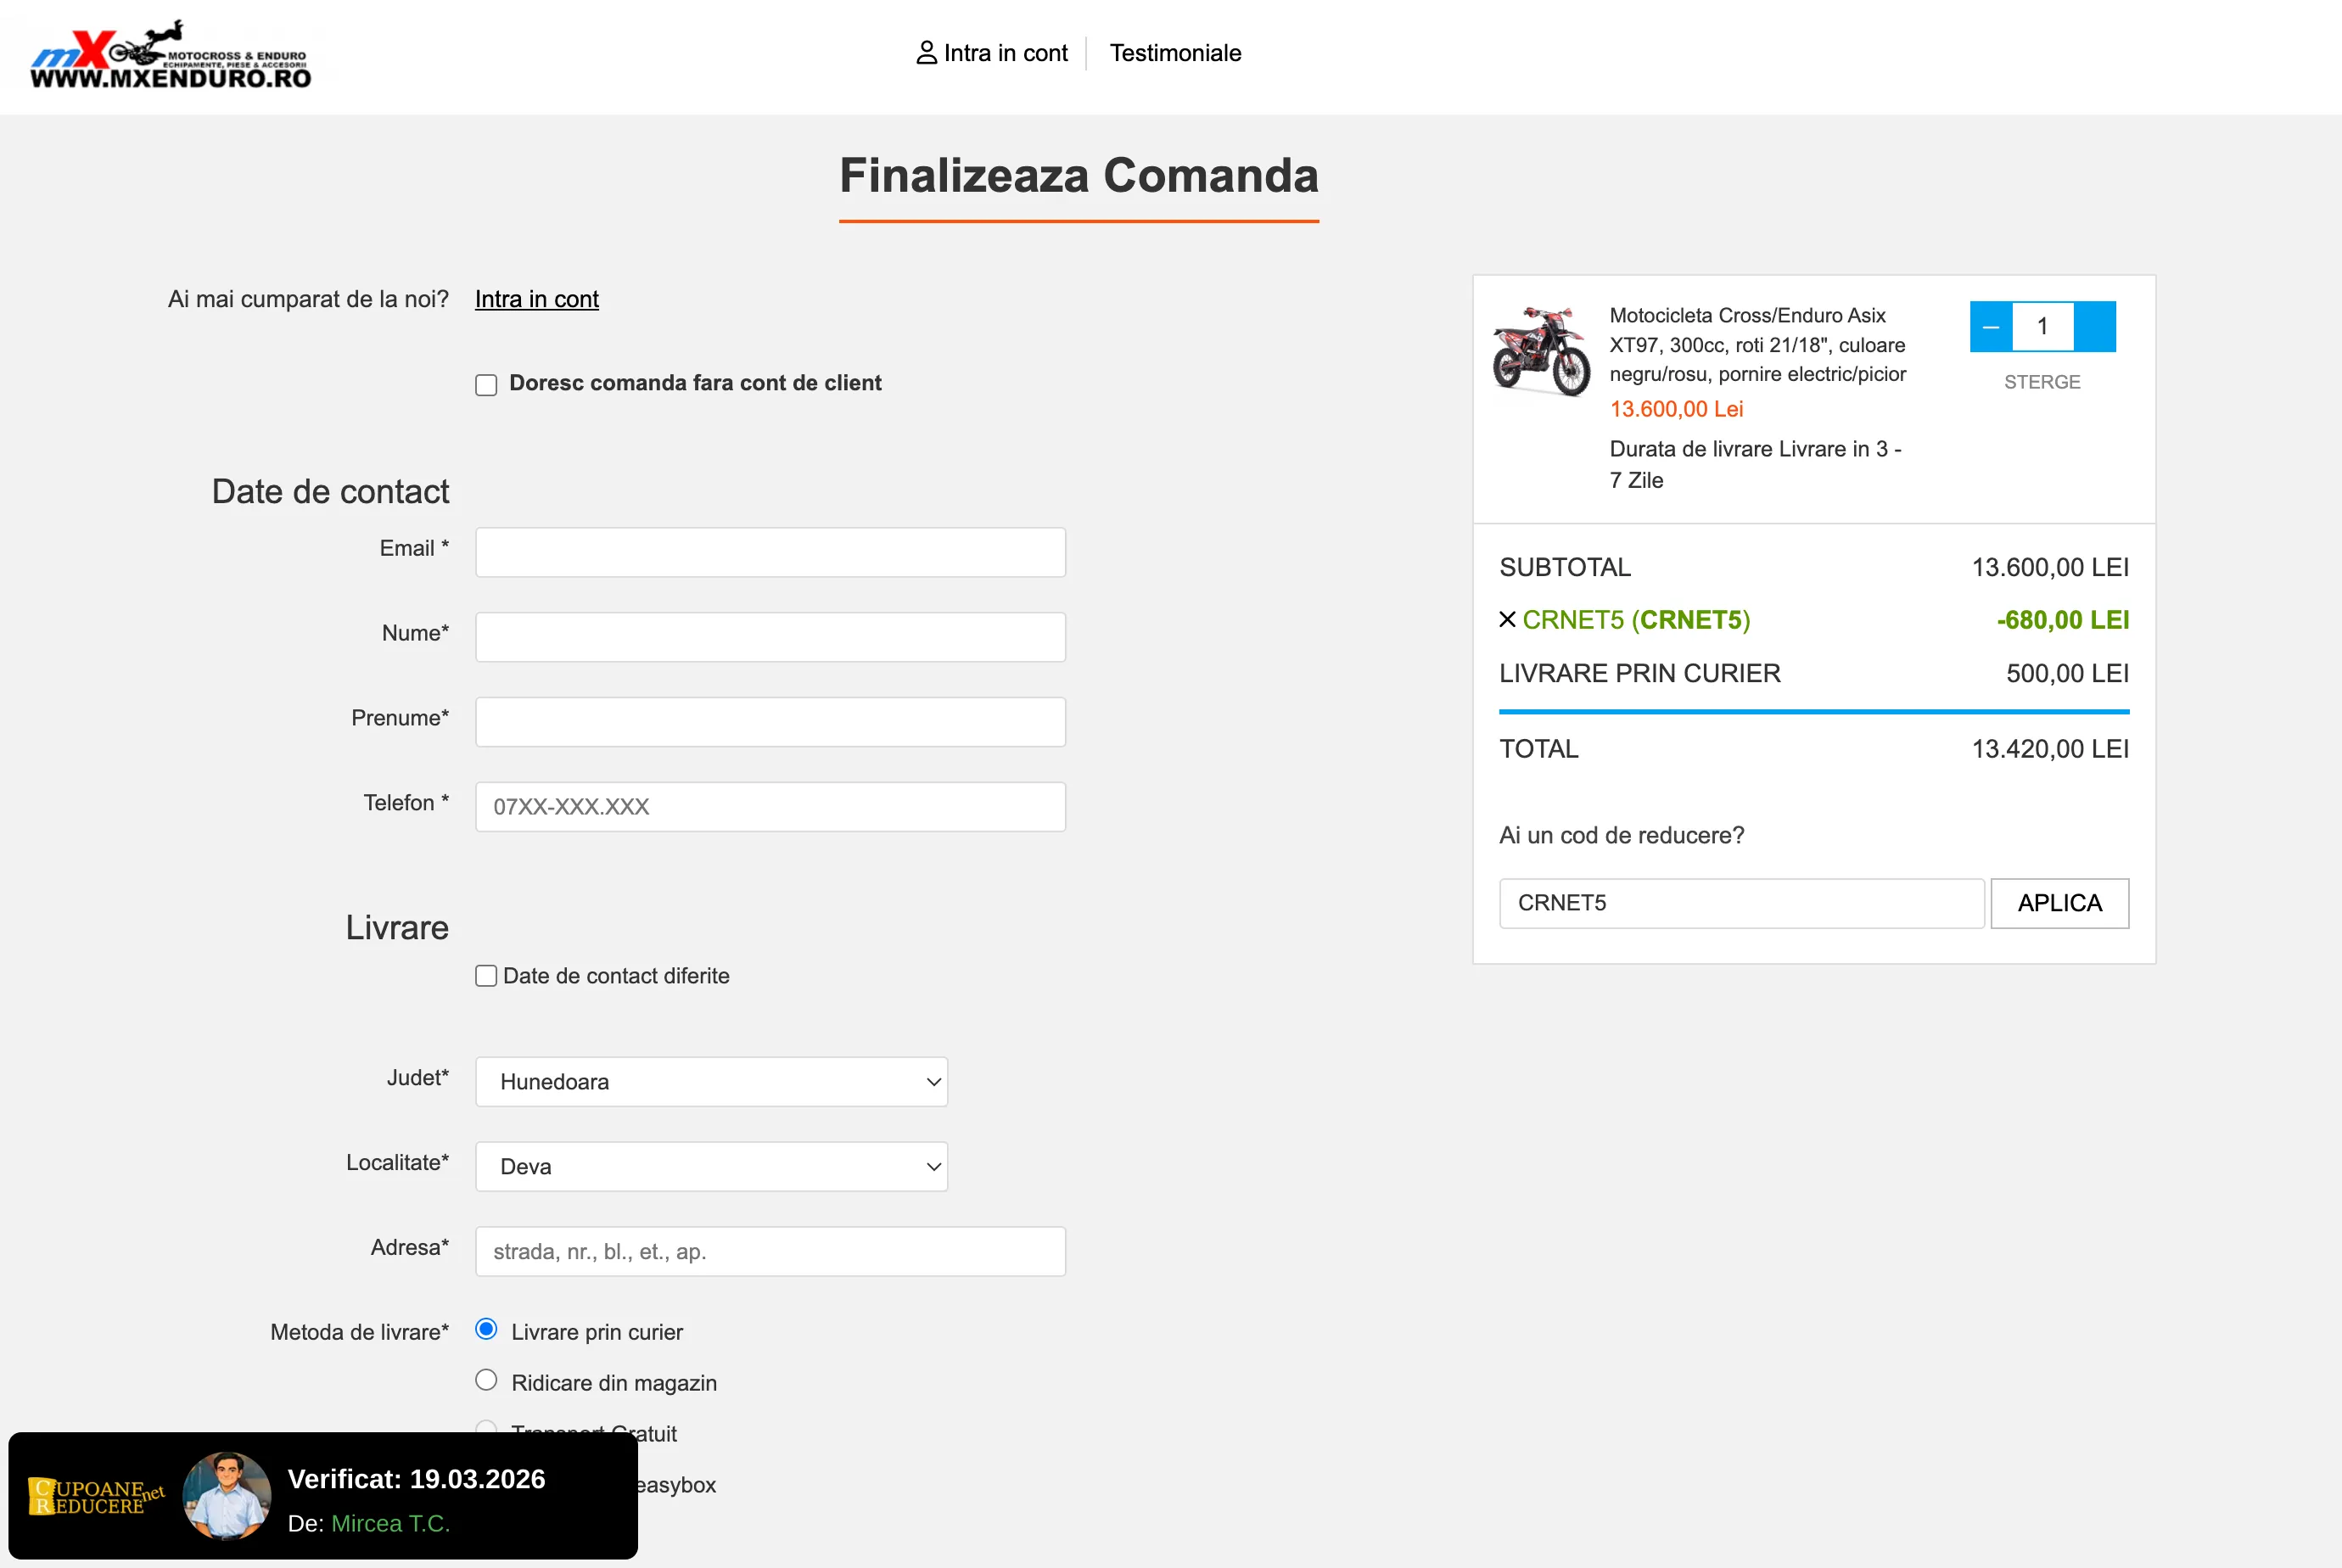Open the Localitate dropdown showing Deva
This screenshot has width=2342, height=1568.
711,1167
